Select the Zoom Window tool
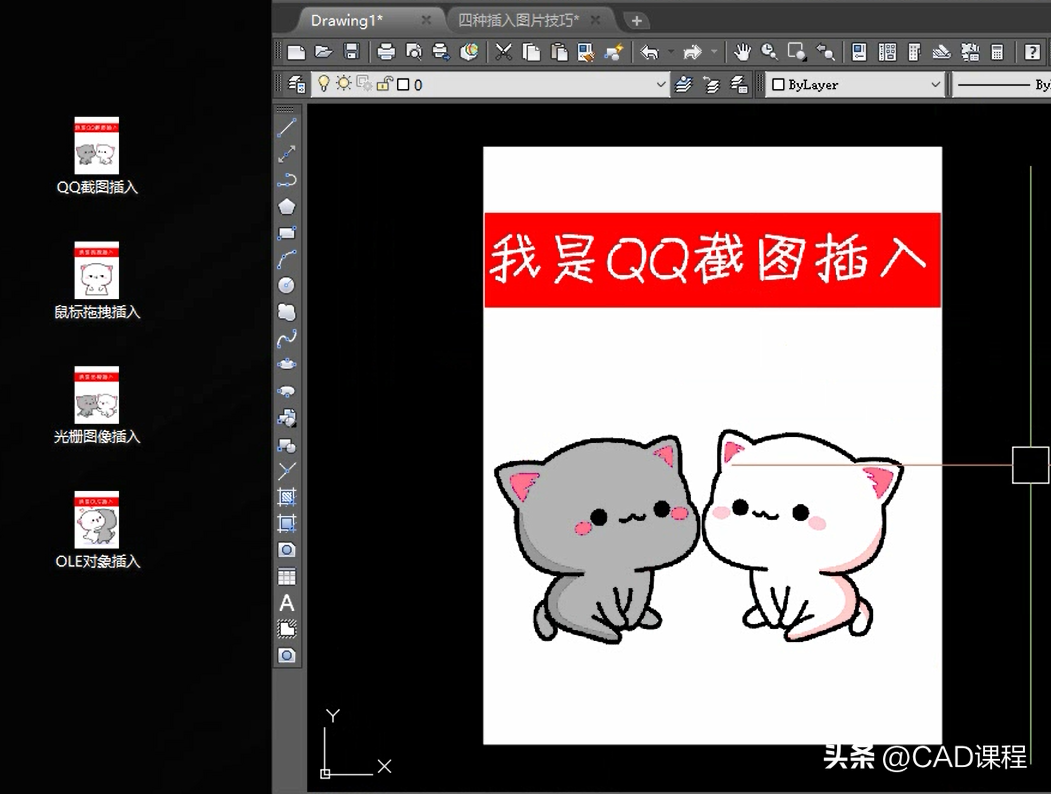Viewport: 1051px width, 794px height. pos(796,52)
